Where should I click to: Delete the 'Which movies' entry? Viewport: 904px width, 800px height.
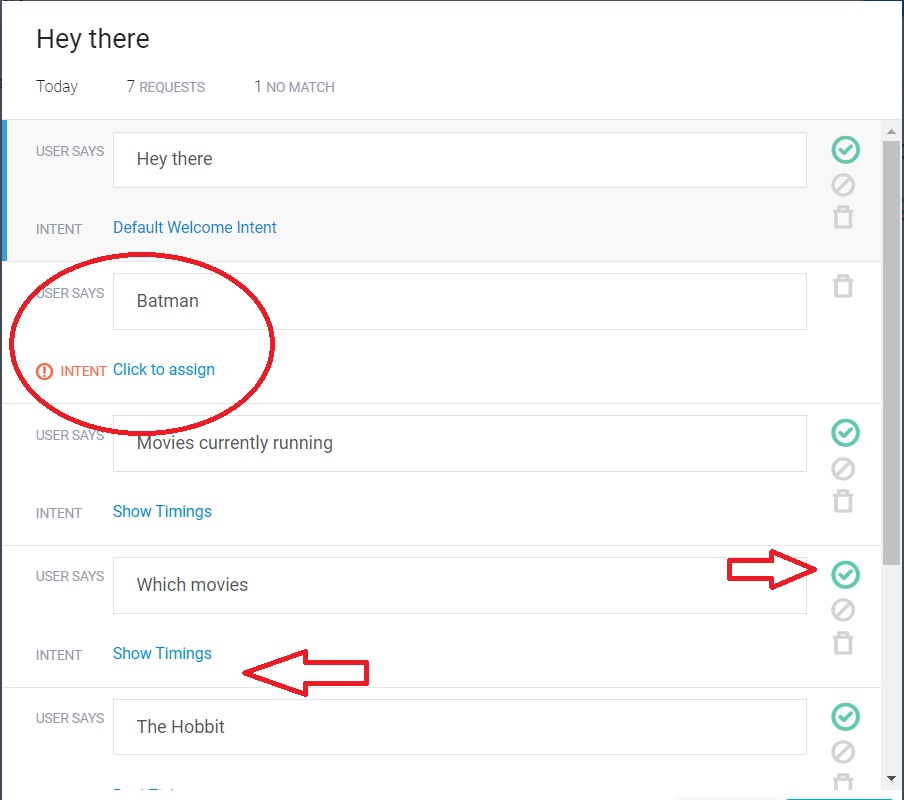click(843, 643)
